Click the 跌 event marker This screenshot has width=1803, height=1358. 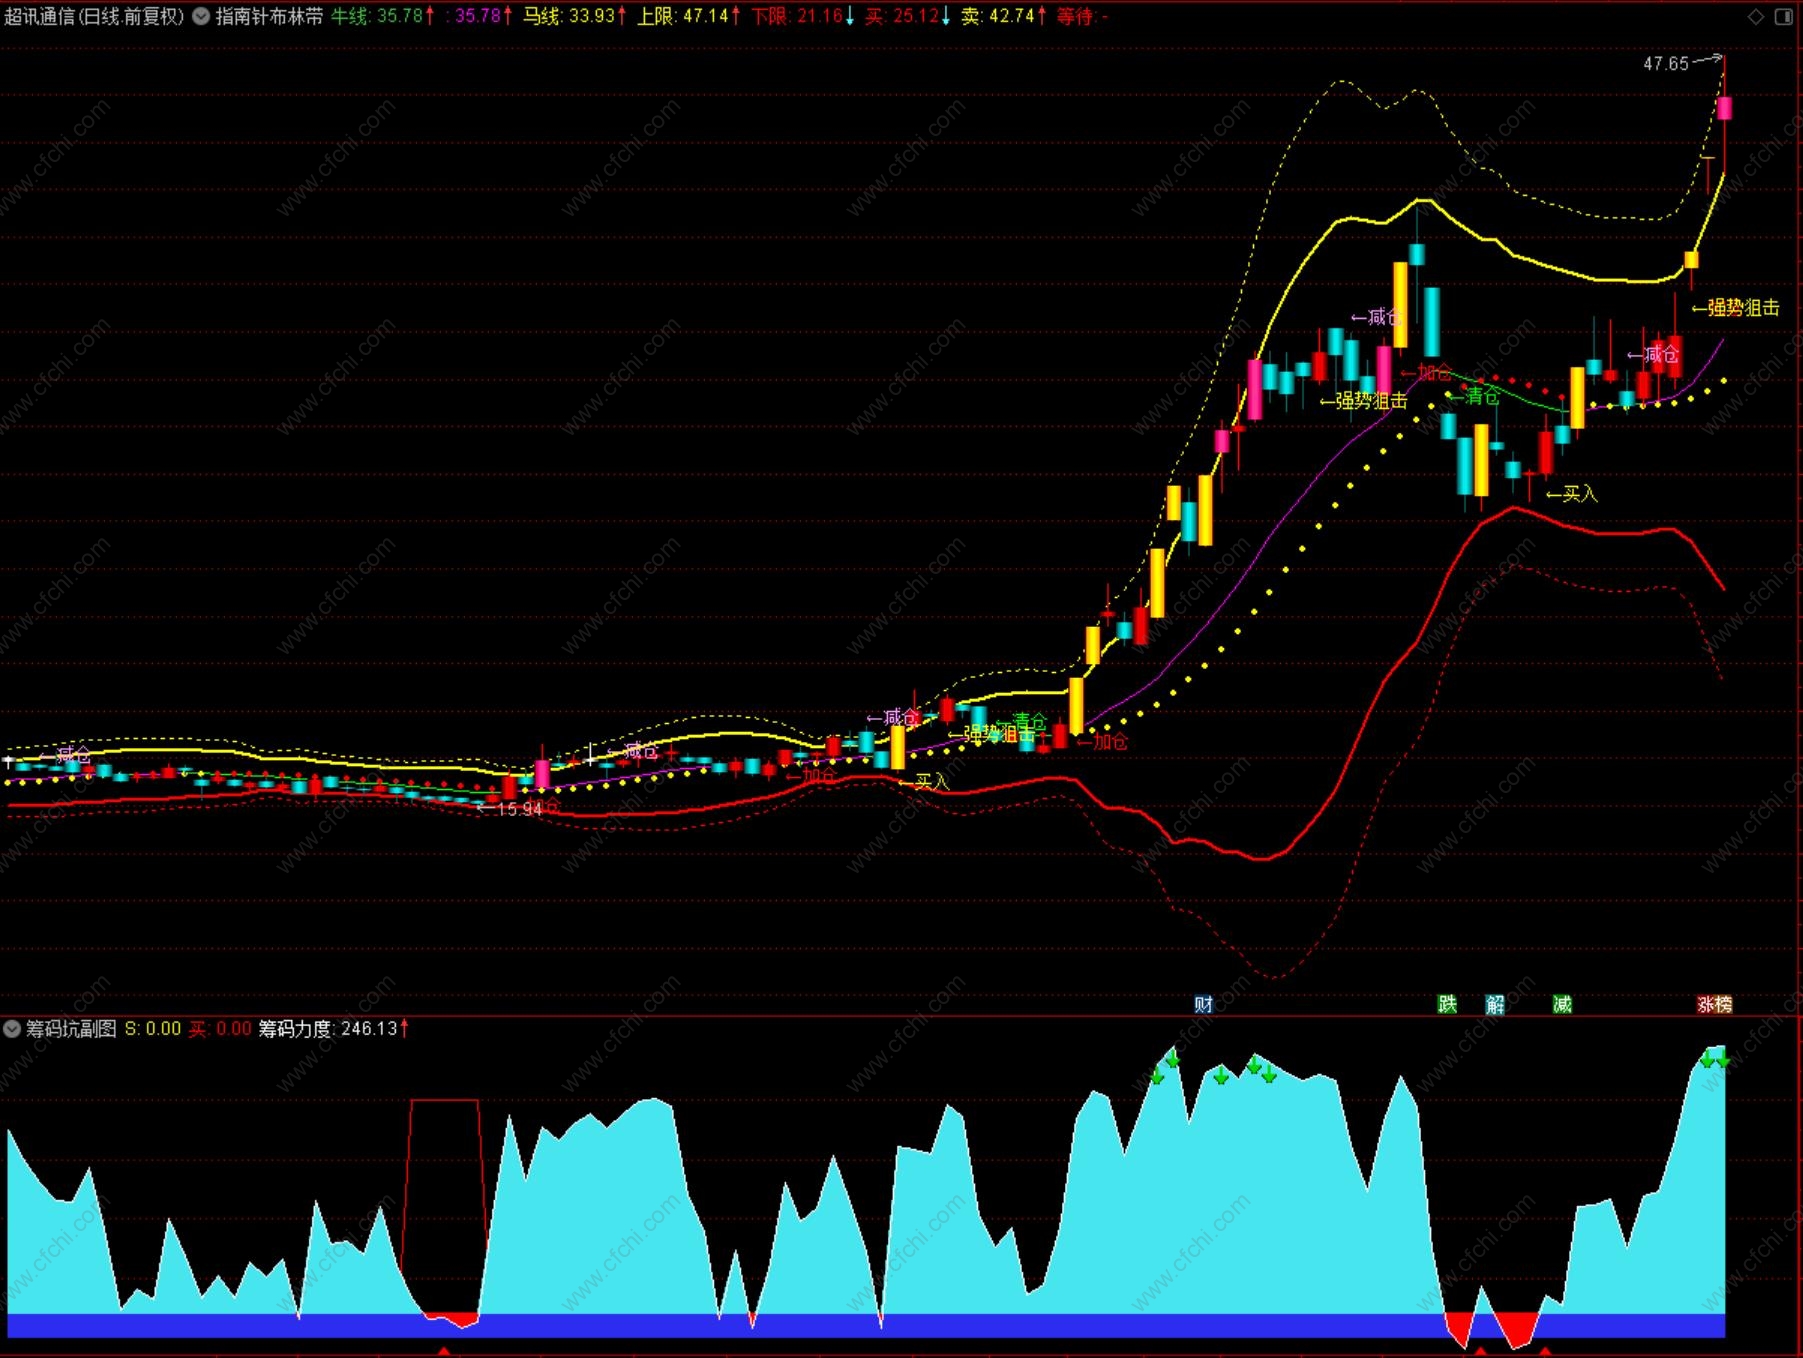[x=1447, y=1004]
